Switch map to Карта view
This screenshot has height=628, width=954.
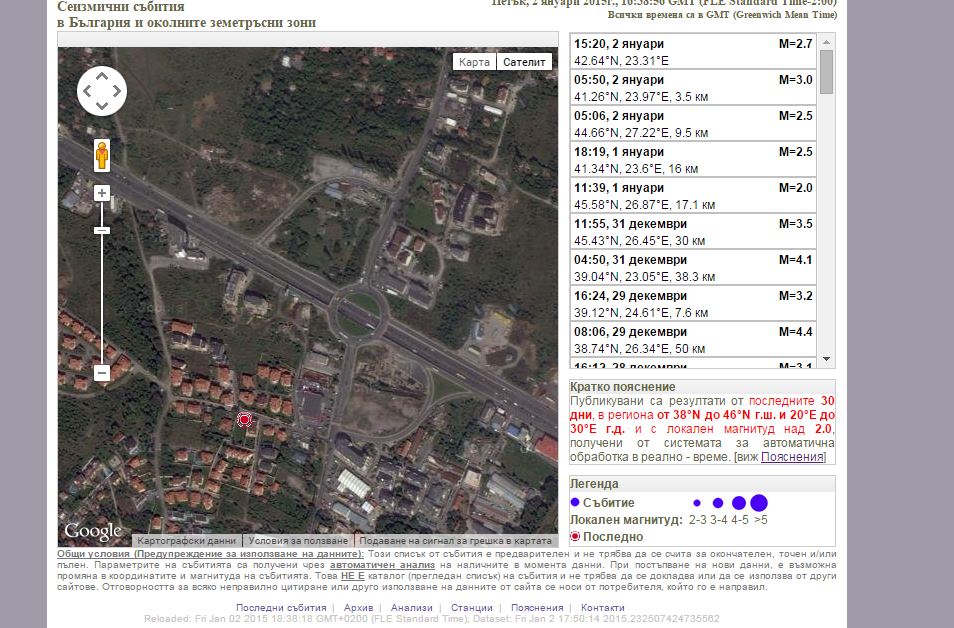(x=474, y=62)
